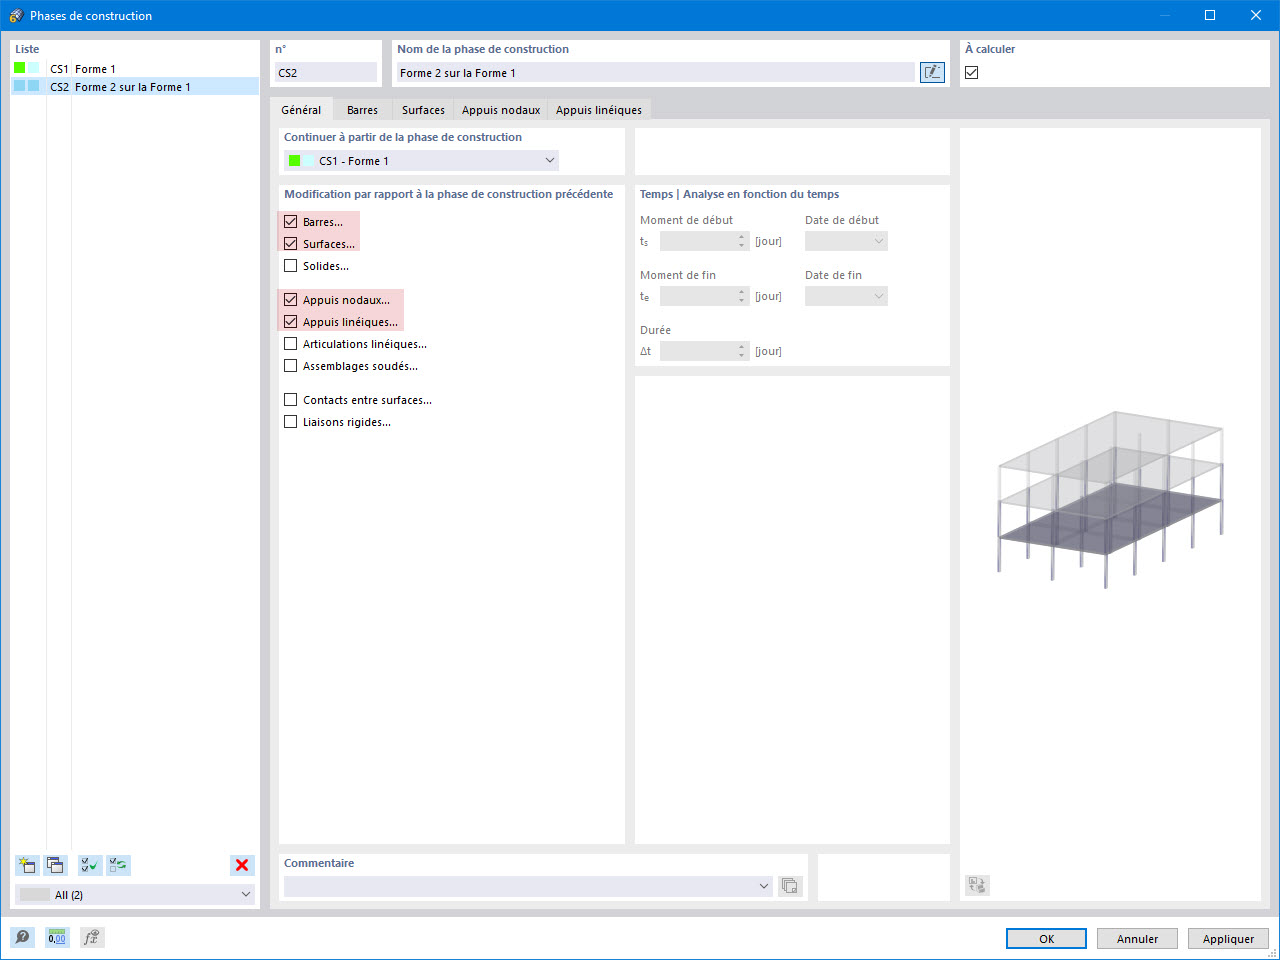Open the Surfaces tab

(422, 109)
